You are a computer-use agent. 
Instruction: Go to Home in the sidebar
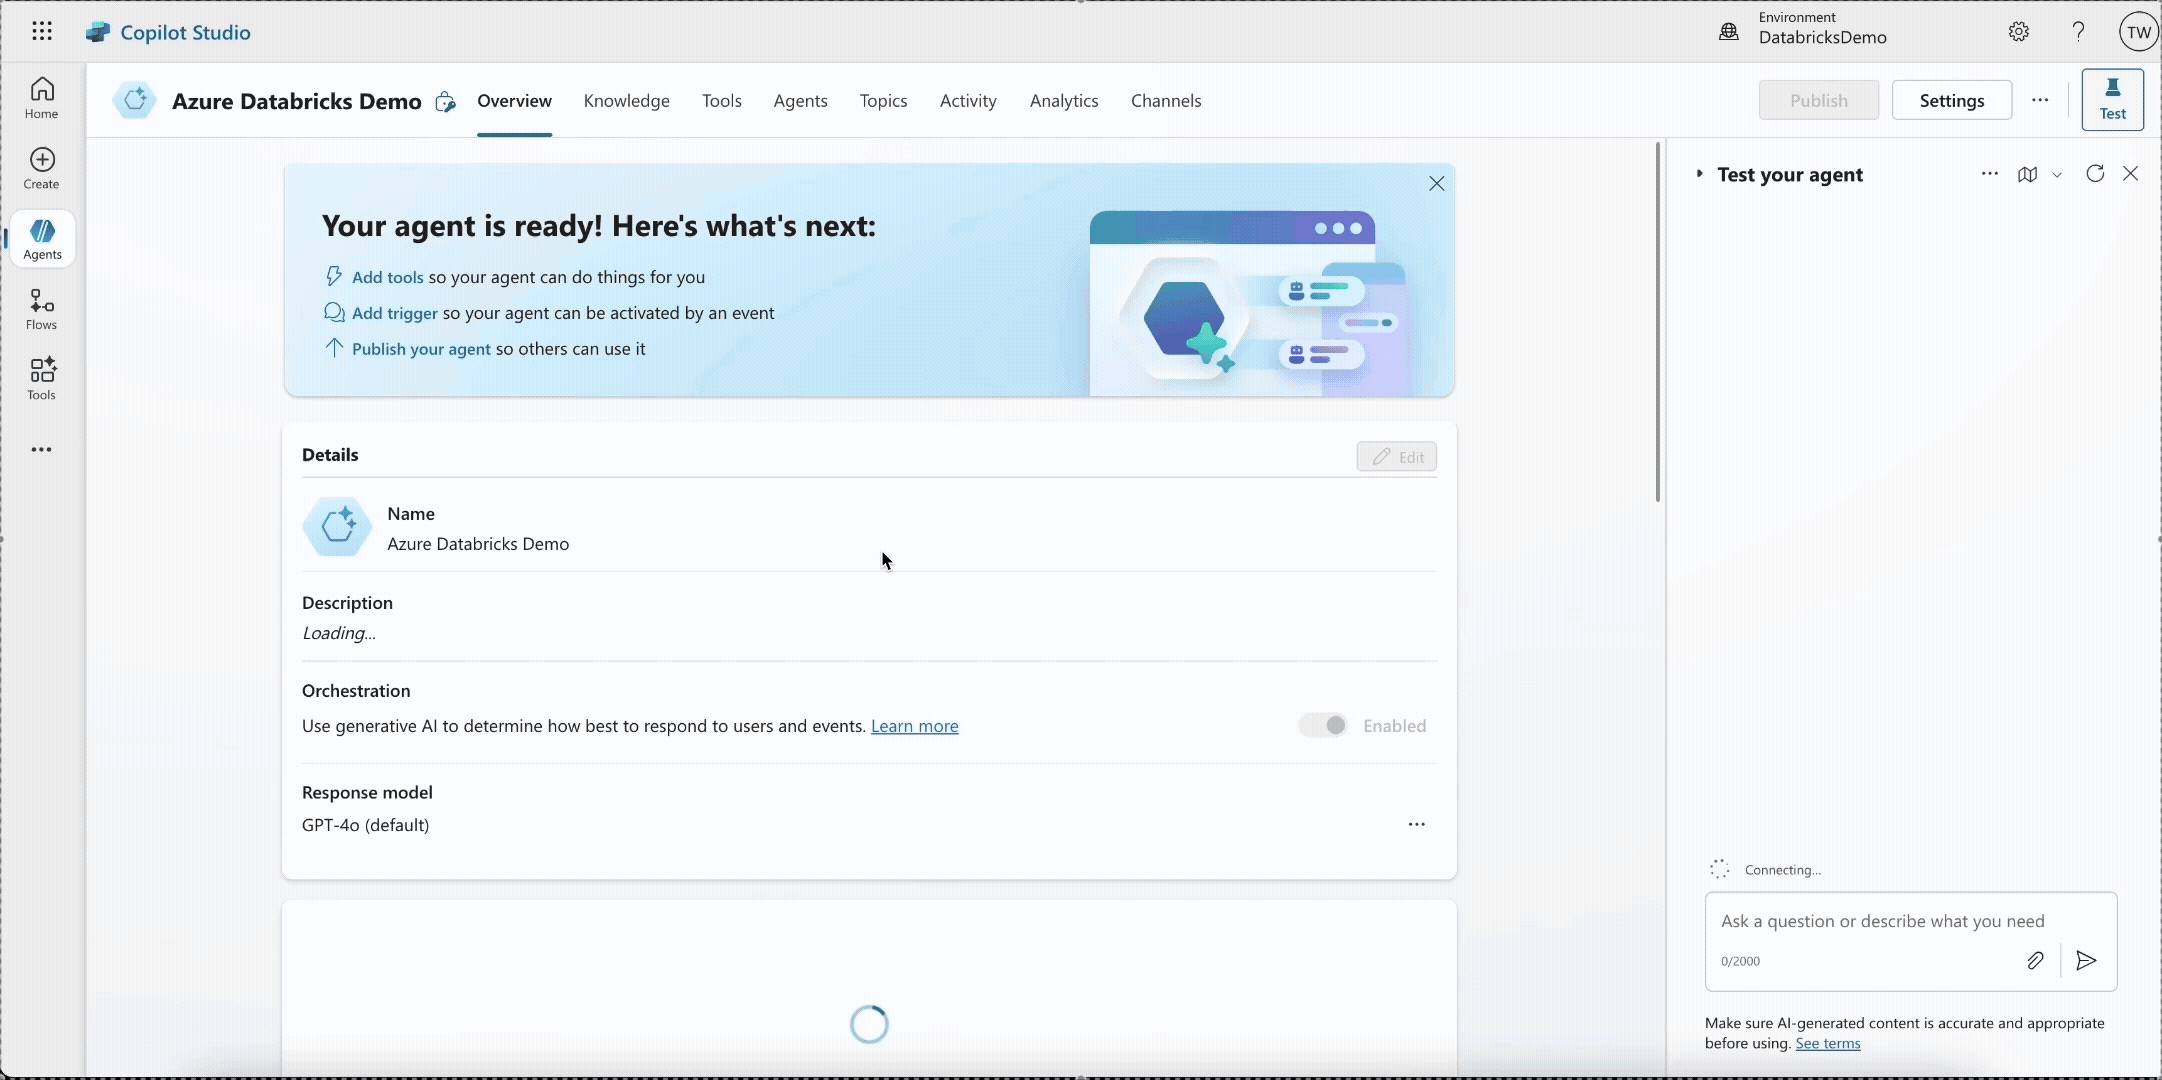[42, 98]
